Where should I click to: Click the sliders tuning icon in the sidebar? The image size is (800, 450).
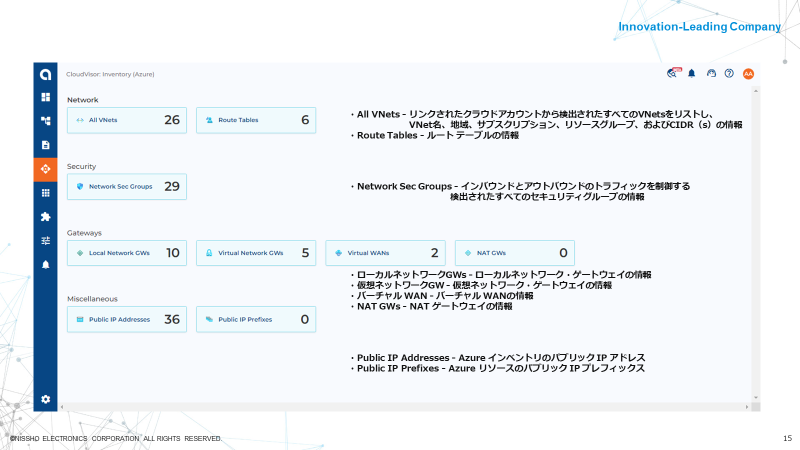45,240
